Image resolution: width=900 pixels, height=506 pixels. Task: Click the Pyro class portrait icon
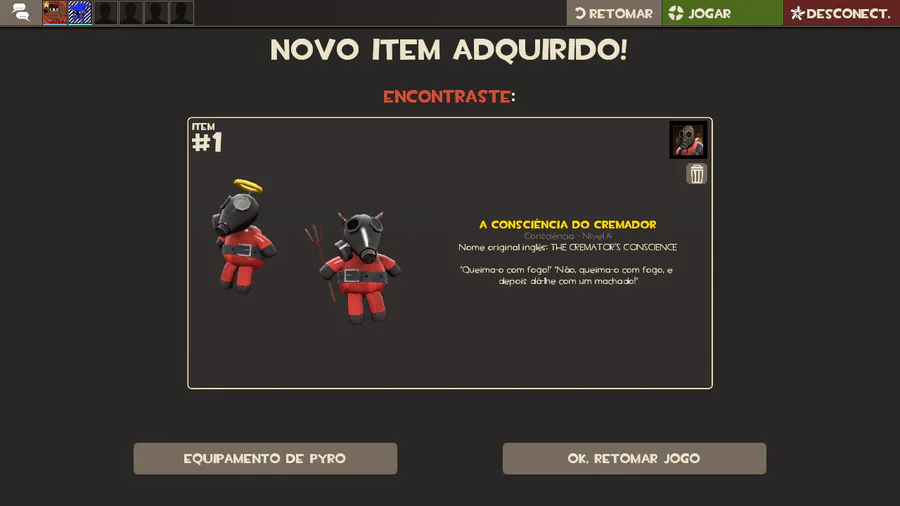(688, 139)
